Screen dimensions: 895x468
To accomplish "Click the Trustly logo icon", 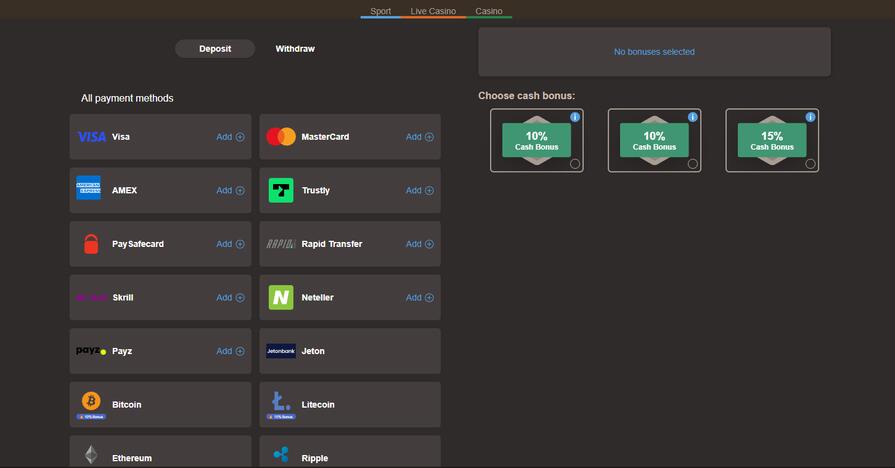I will (281, 190).
